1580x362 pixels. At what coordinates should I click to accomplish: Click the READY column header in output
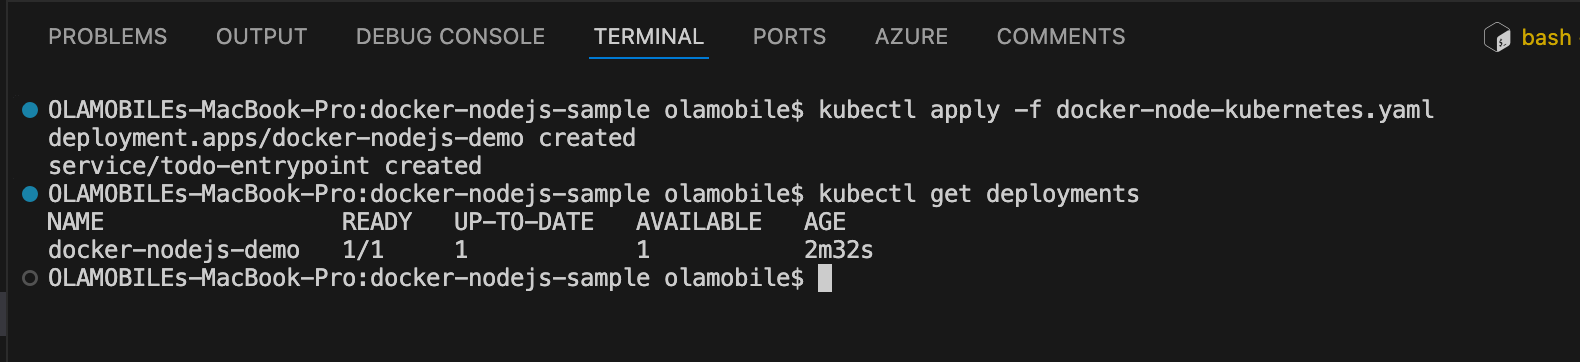tap(377, 222)
